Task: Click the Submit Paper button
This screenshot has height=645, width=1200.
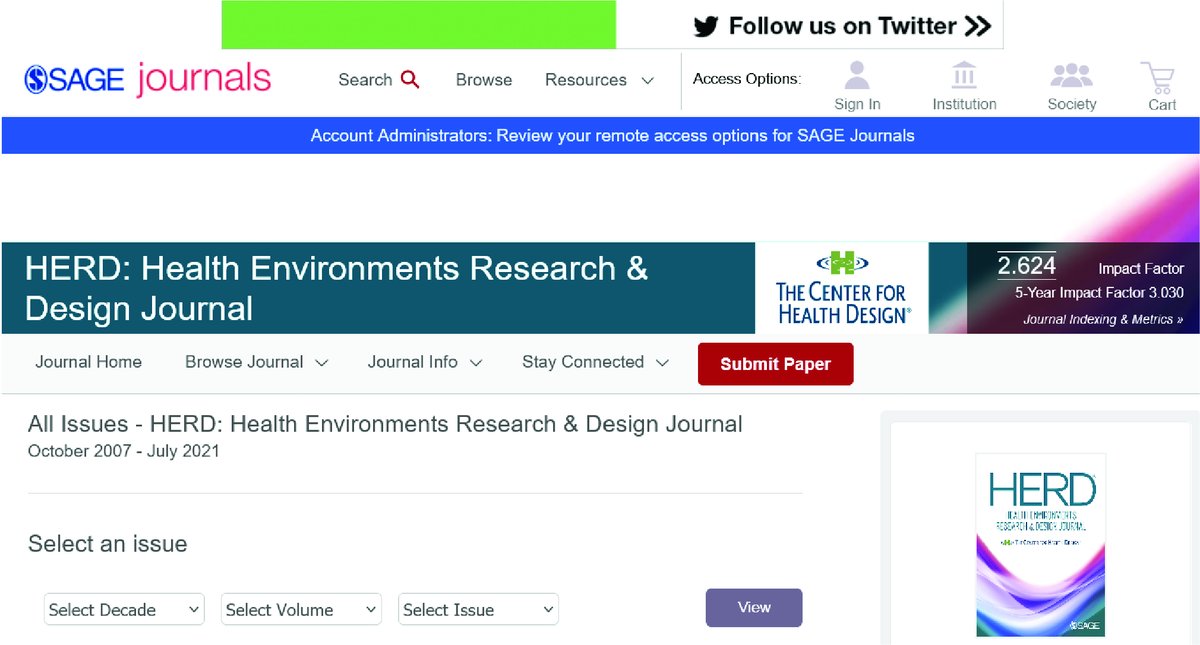Action: [x=775, y=364]
